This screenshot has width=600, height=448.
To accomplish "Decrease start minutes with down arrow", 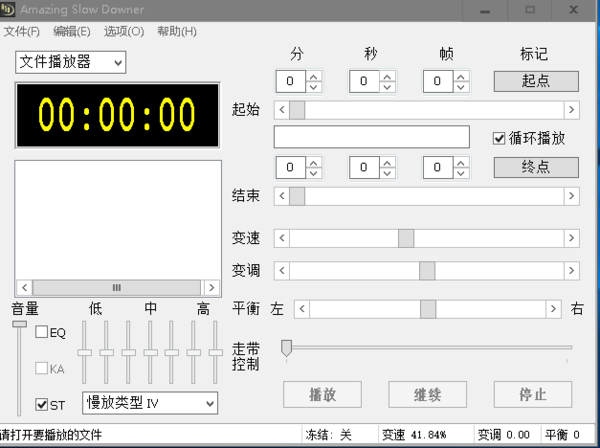I will tap(313, 87).
